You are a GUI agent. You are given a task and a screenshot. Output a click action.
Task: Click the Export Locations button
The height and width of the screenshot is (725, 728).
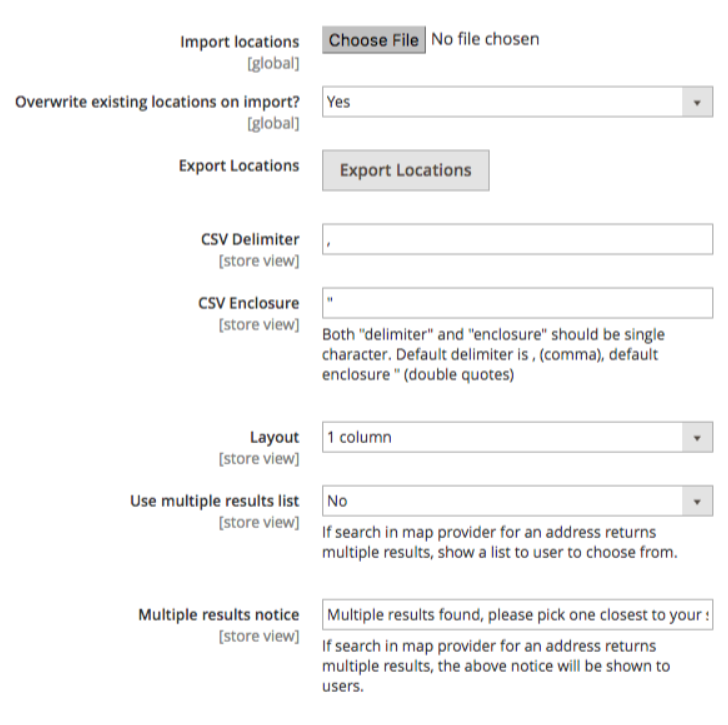406,170
